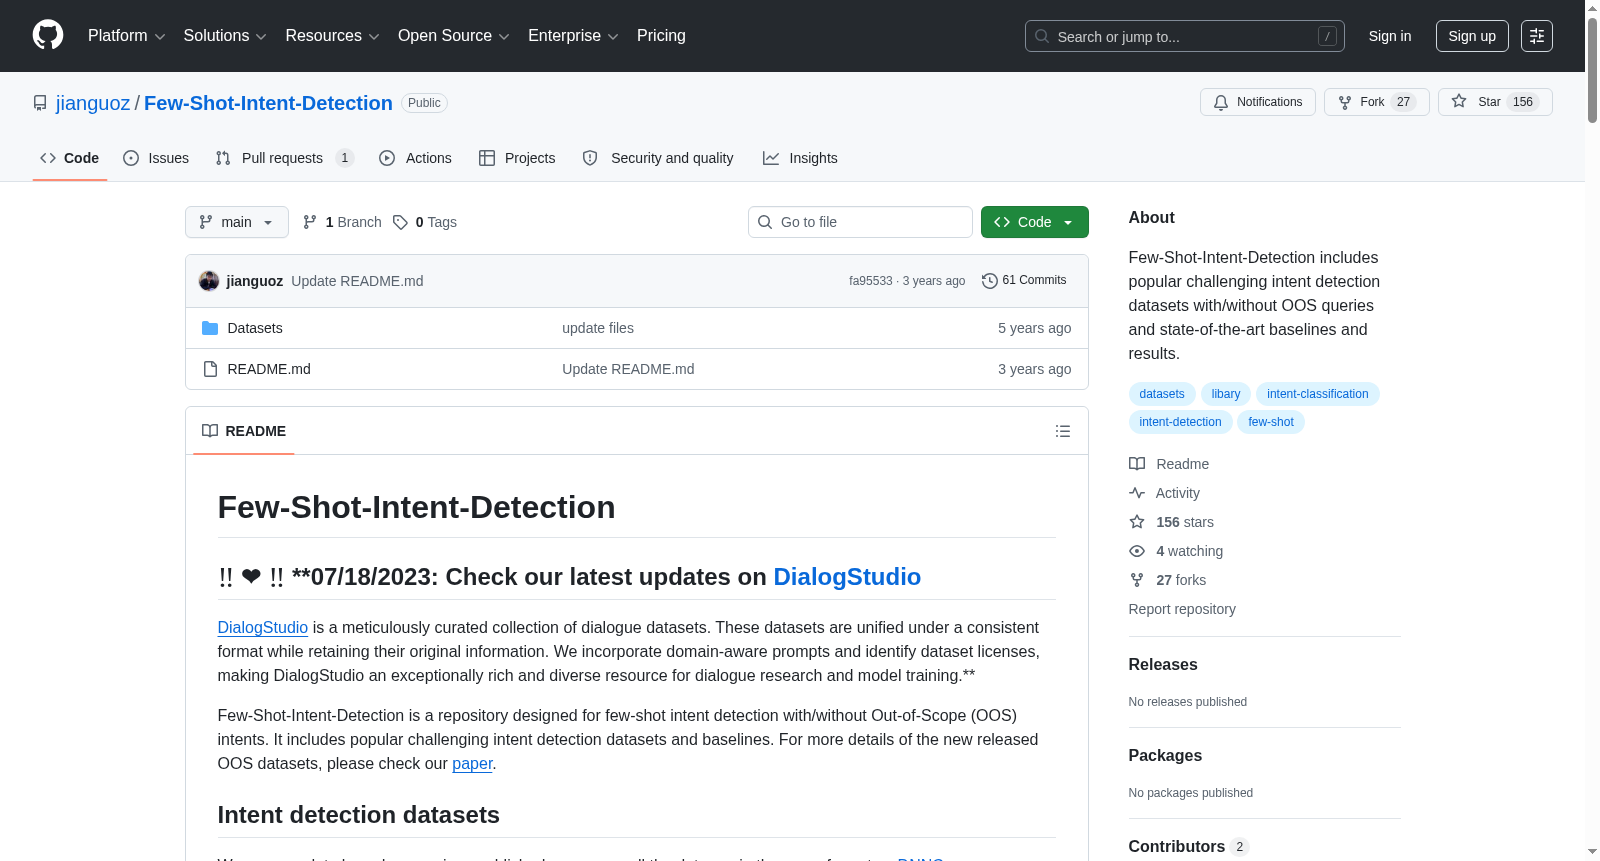1600x861 pixels.
Task: Click the repository icon beside jianguoz
Action: pos(40,103)
